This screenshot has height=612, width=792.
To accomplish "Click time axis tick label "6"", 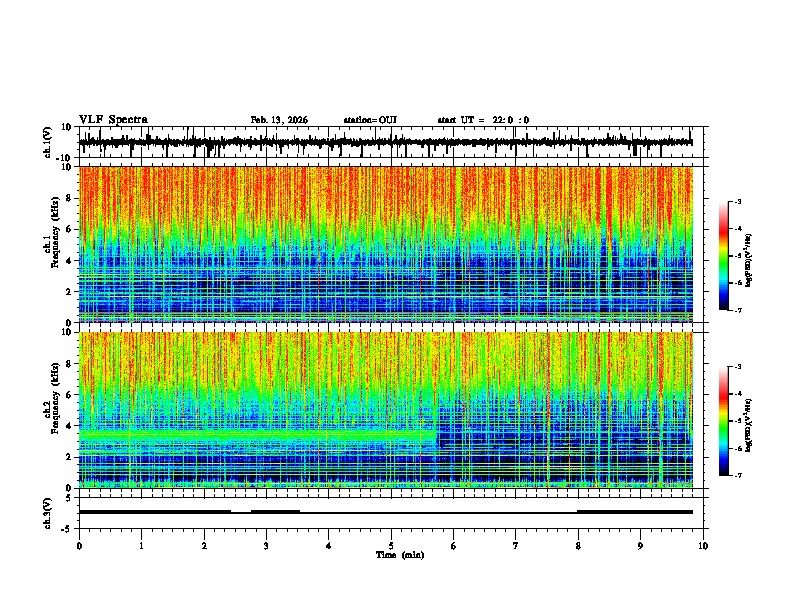I will coord(453,546).
